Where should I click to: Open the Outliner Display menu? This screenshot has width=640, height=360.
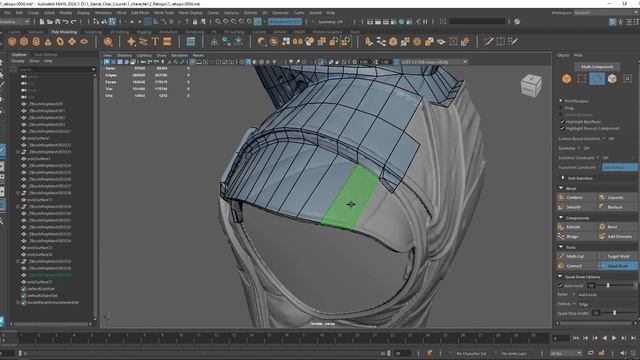[18, 61]
